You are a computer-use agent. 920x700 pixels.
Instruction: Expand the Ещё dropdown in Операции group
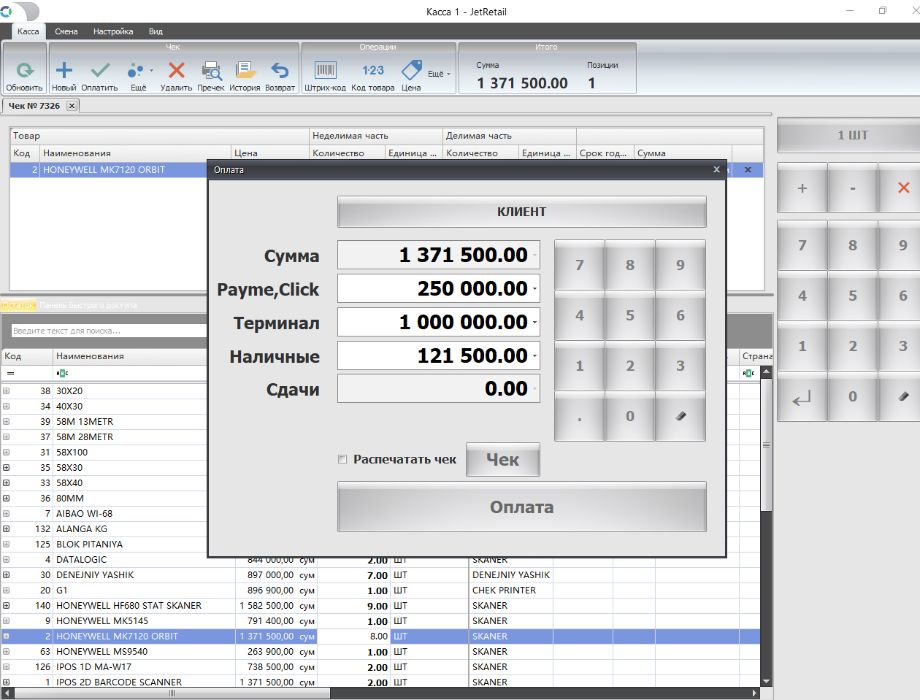[x=438, y=74]
